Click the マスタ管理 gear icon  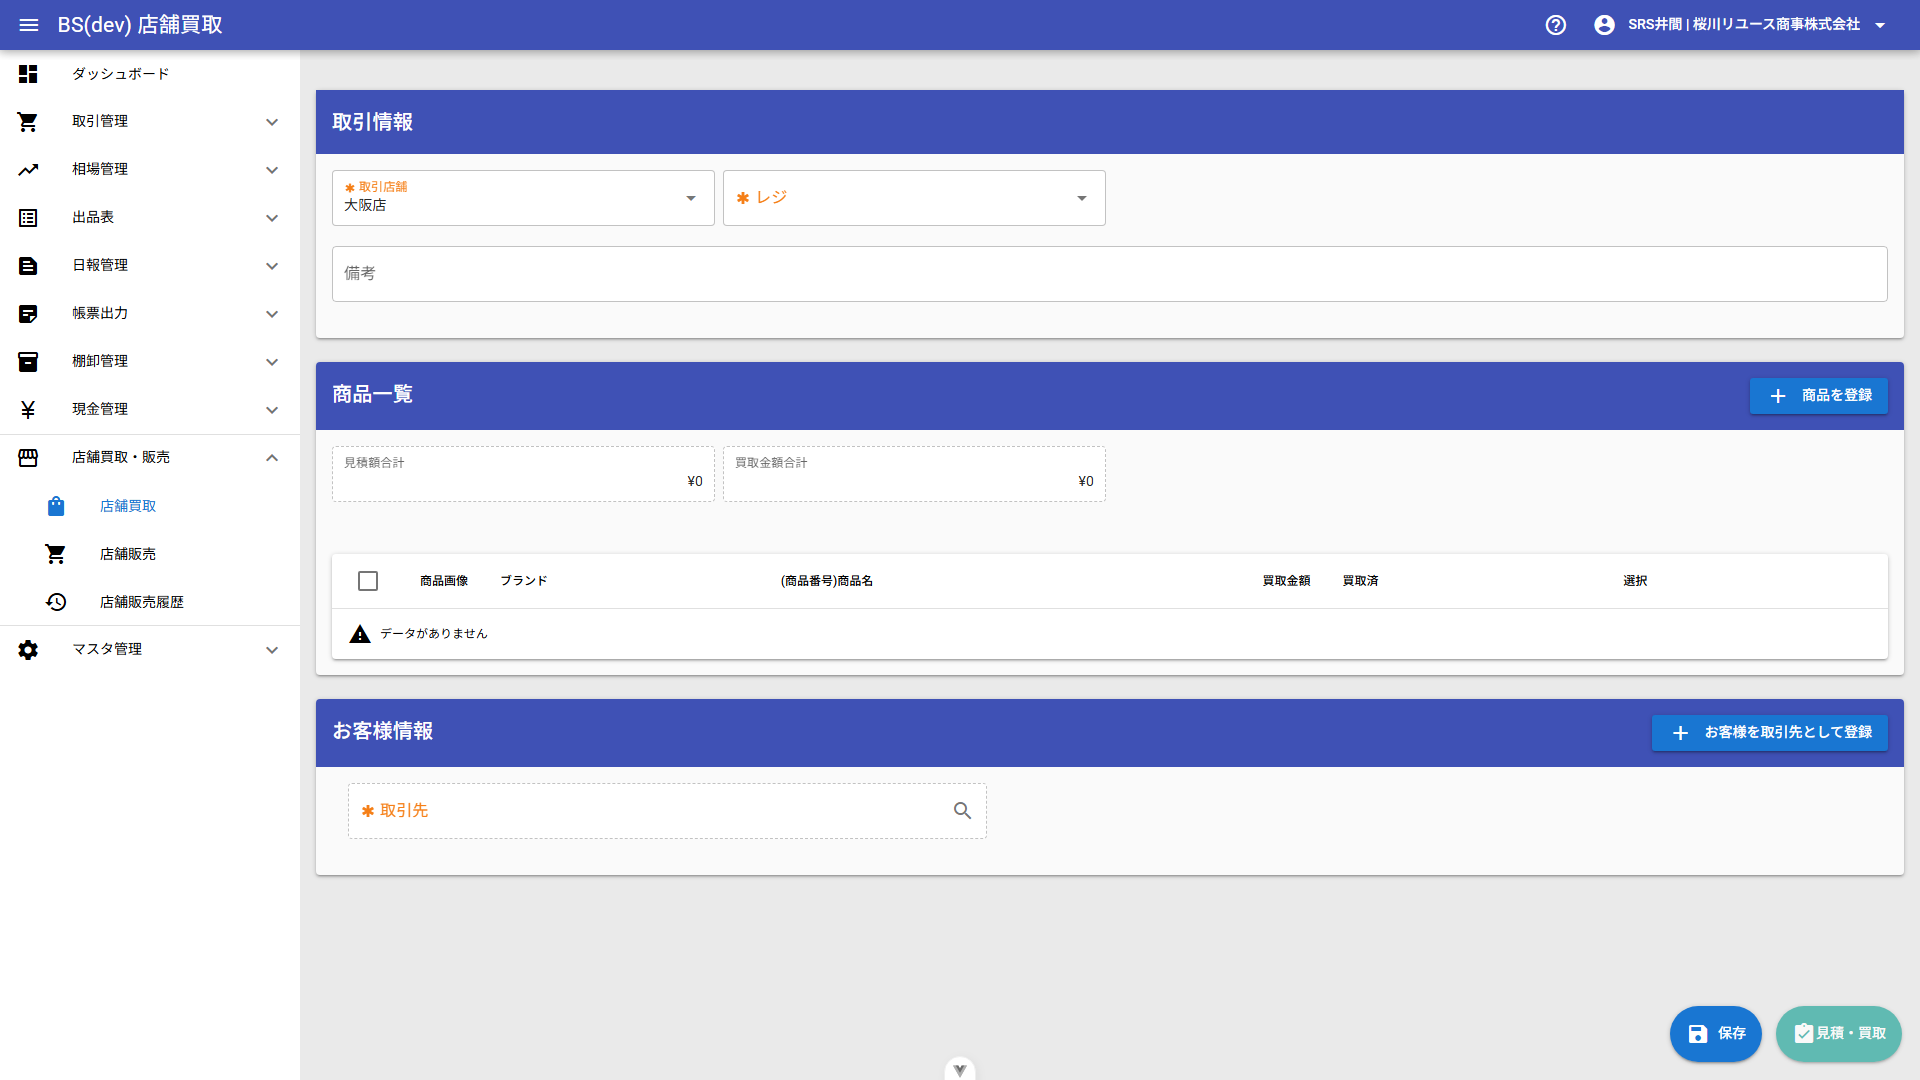point(28,650)
